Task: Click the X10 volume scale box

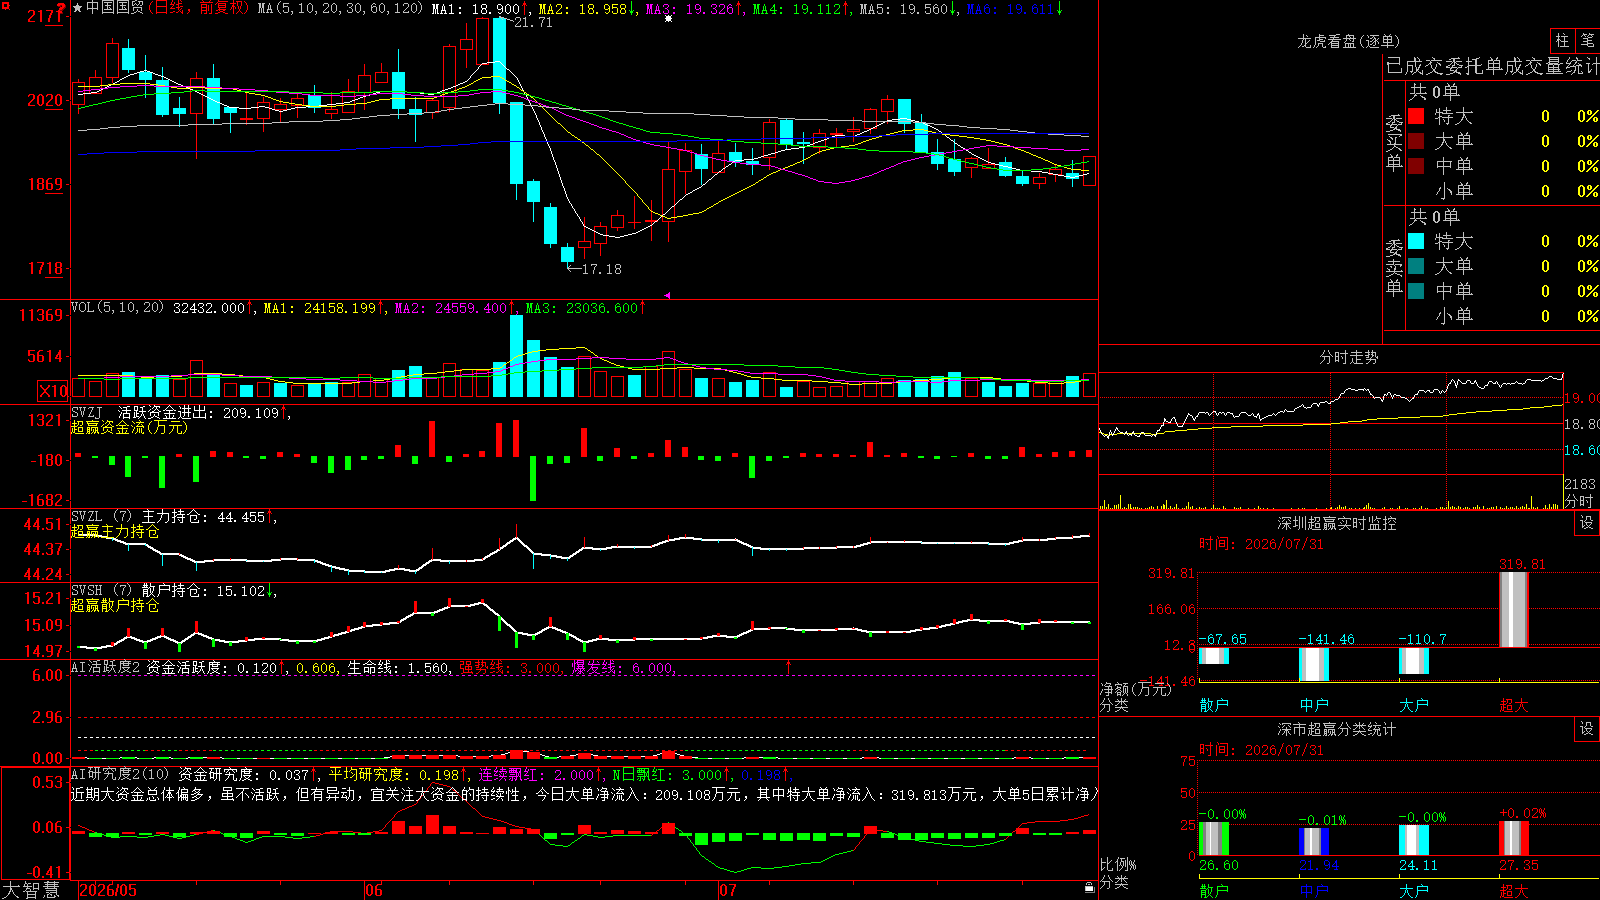Action: 53,391
